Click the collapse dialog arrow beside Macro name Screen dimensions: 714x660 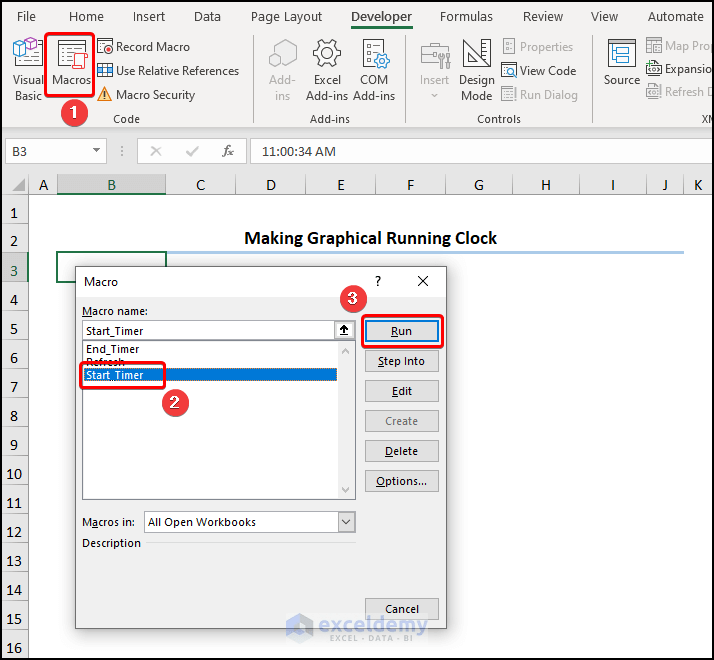coord(344,330)
